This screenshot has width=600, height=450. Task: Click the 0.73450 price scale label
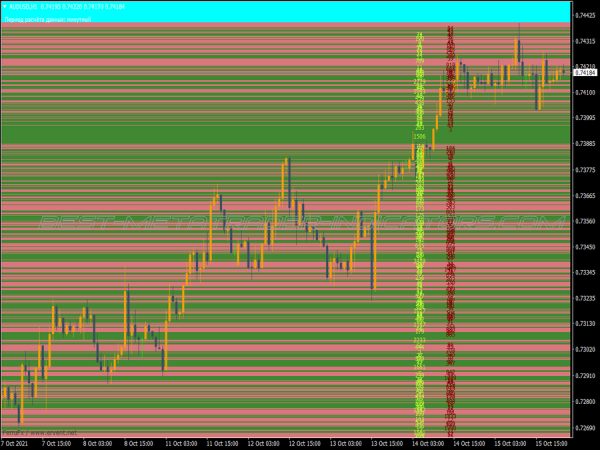[x=586, y=247]
